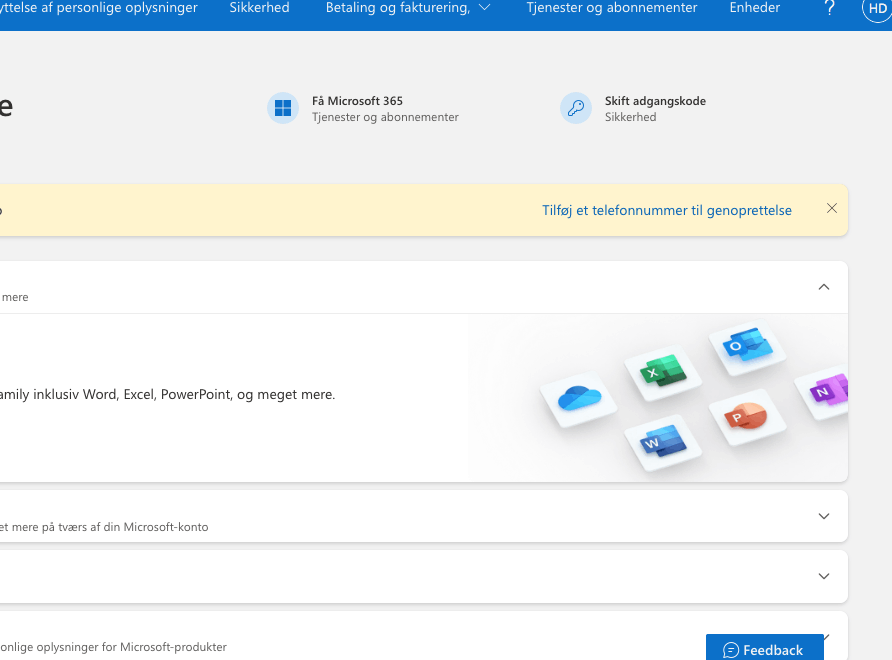892x660 pixels.
Task: Click Sikkerhed subtitle under Skift adgangskode
Action: coord(630,117)
